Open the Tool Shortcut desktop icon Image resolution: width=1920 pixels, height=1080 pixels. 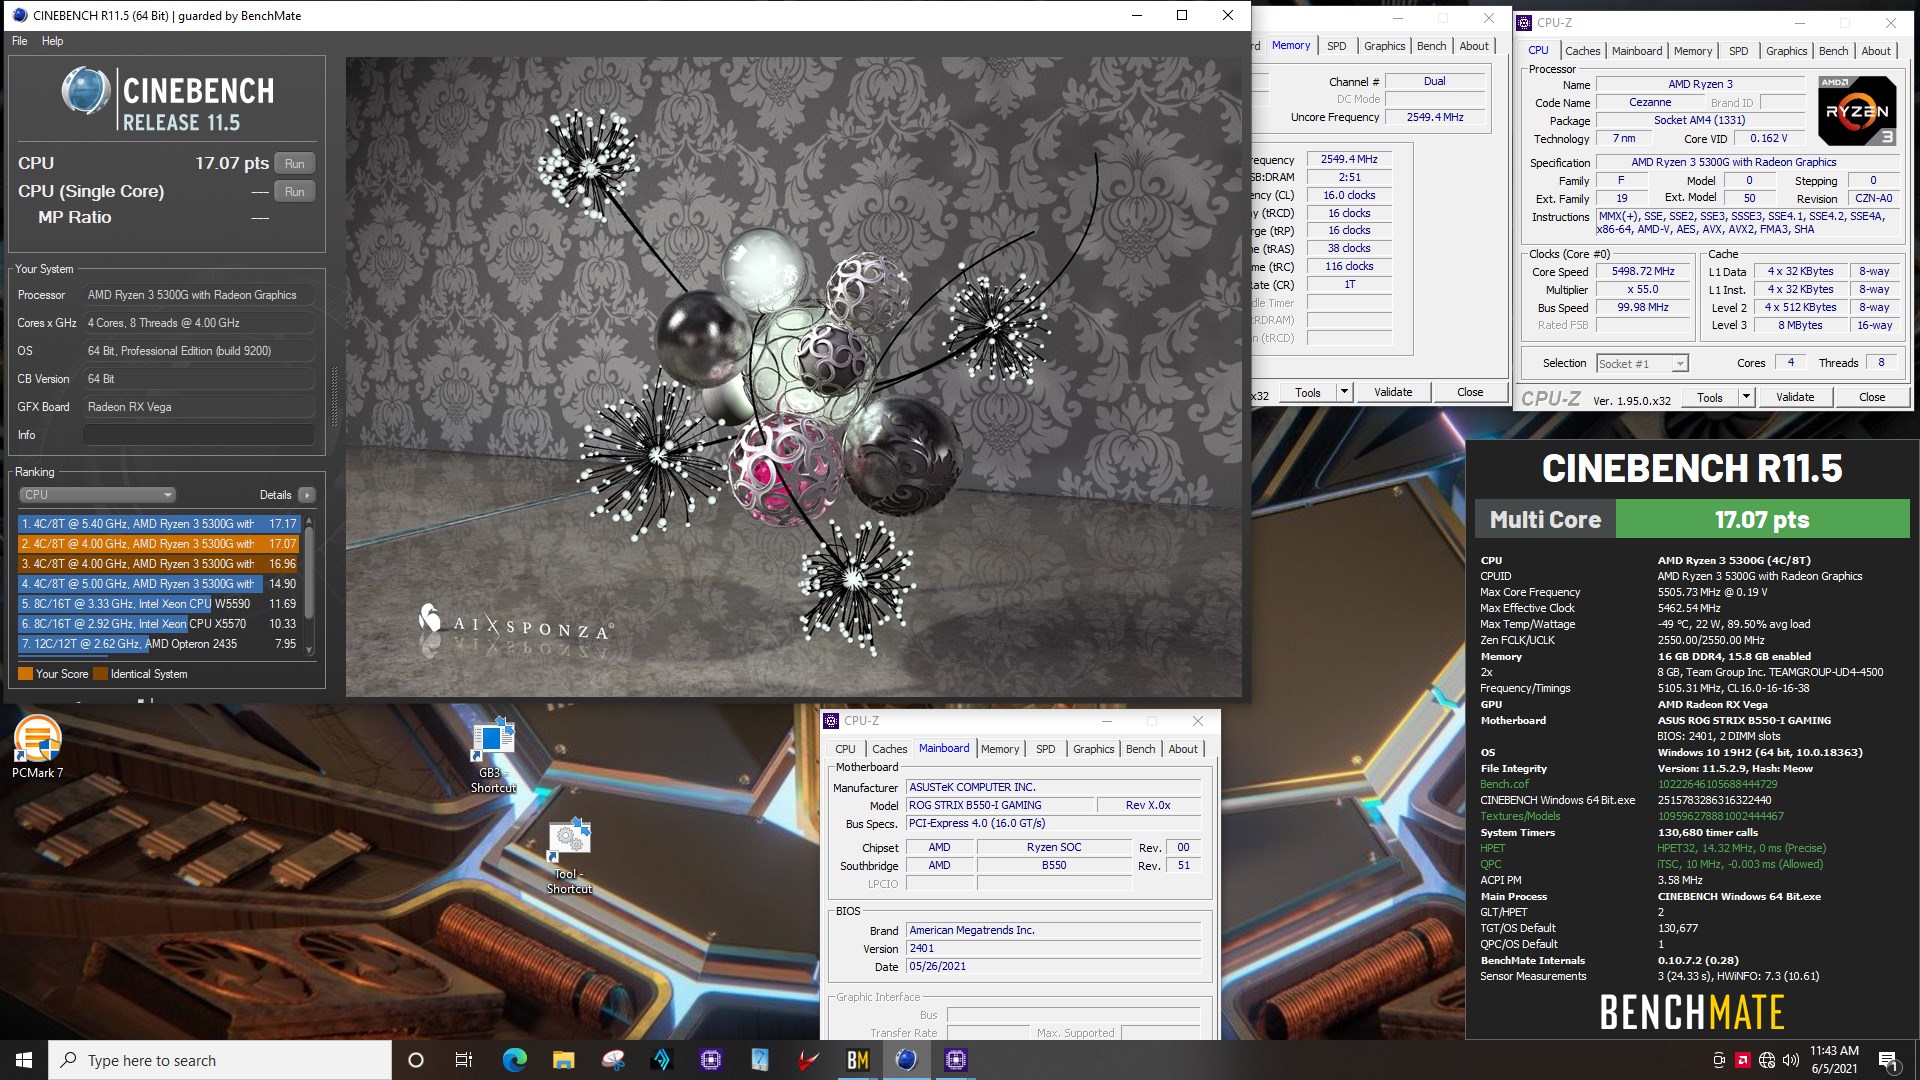tap(569, 856)
